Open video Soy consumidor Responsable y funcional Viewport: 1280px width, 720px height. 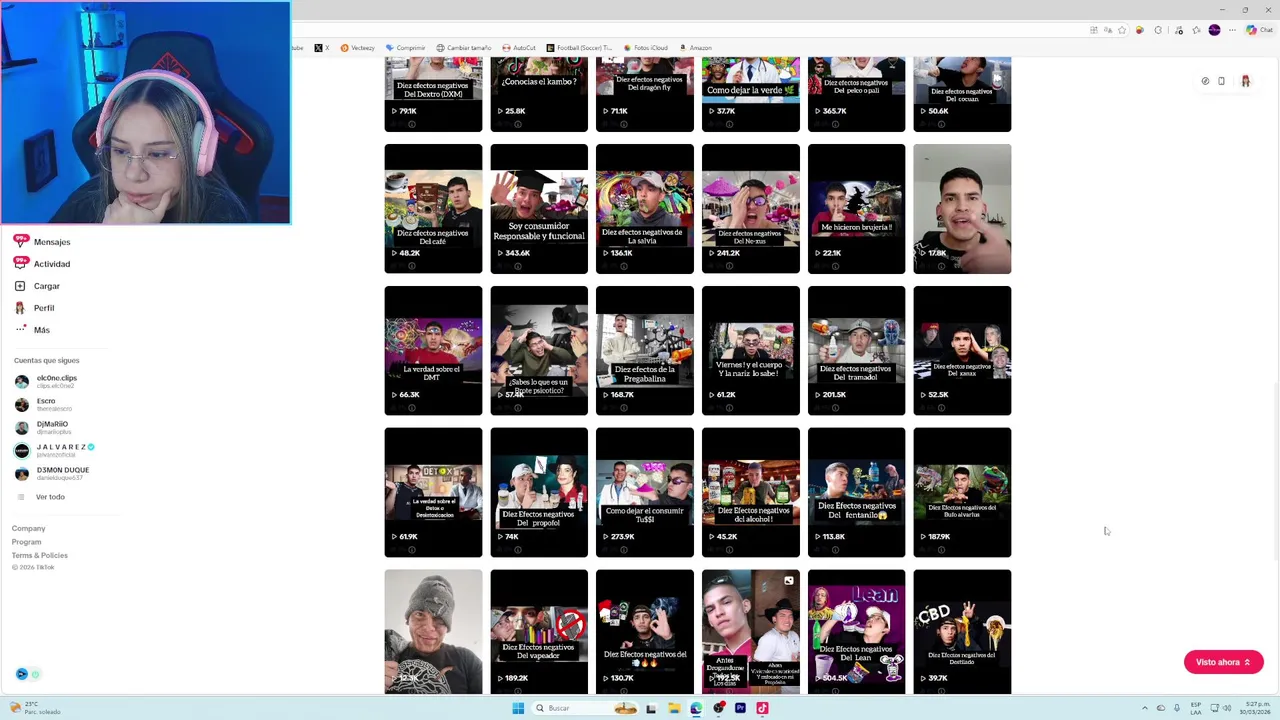click(539, 208)
